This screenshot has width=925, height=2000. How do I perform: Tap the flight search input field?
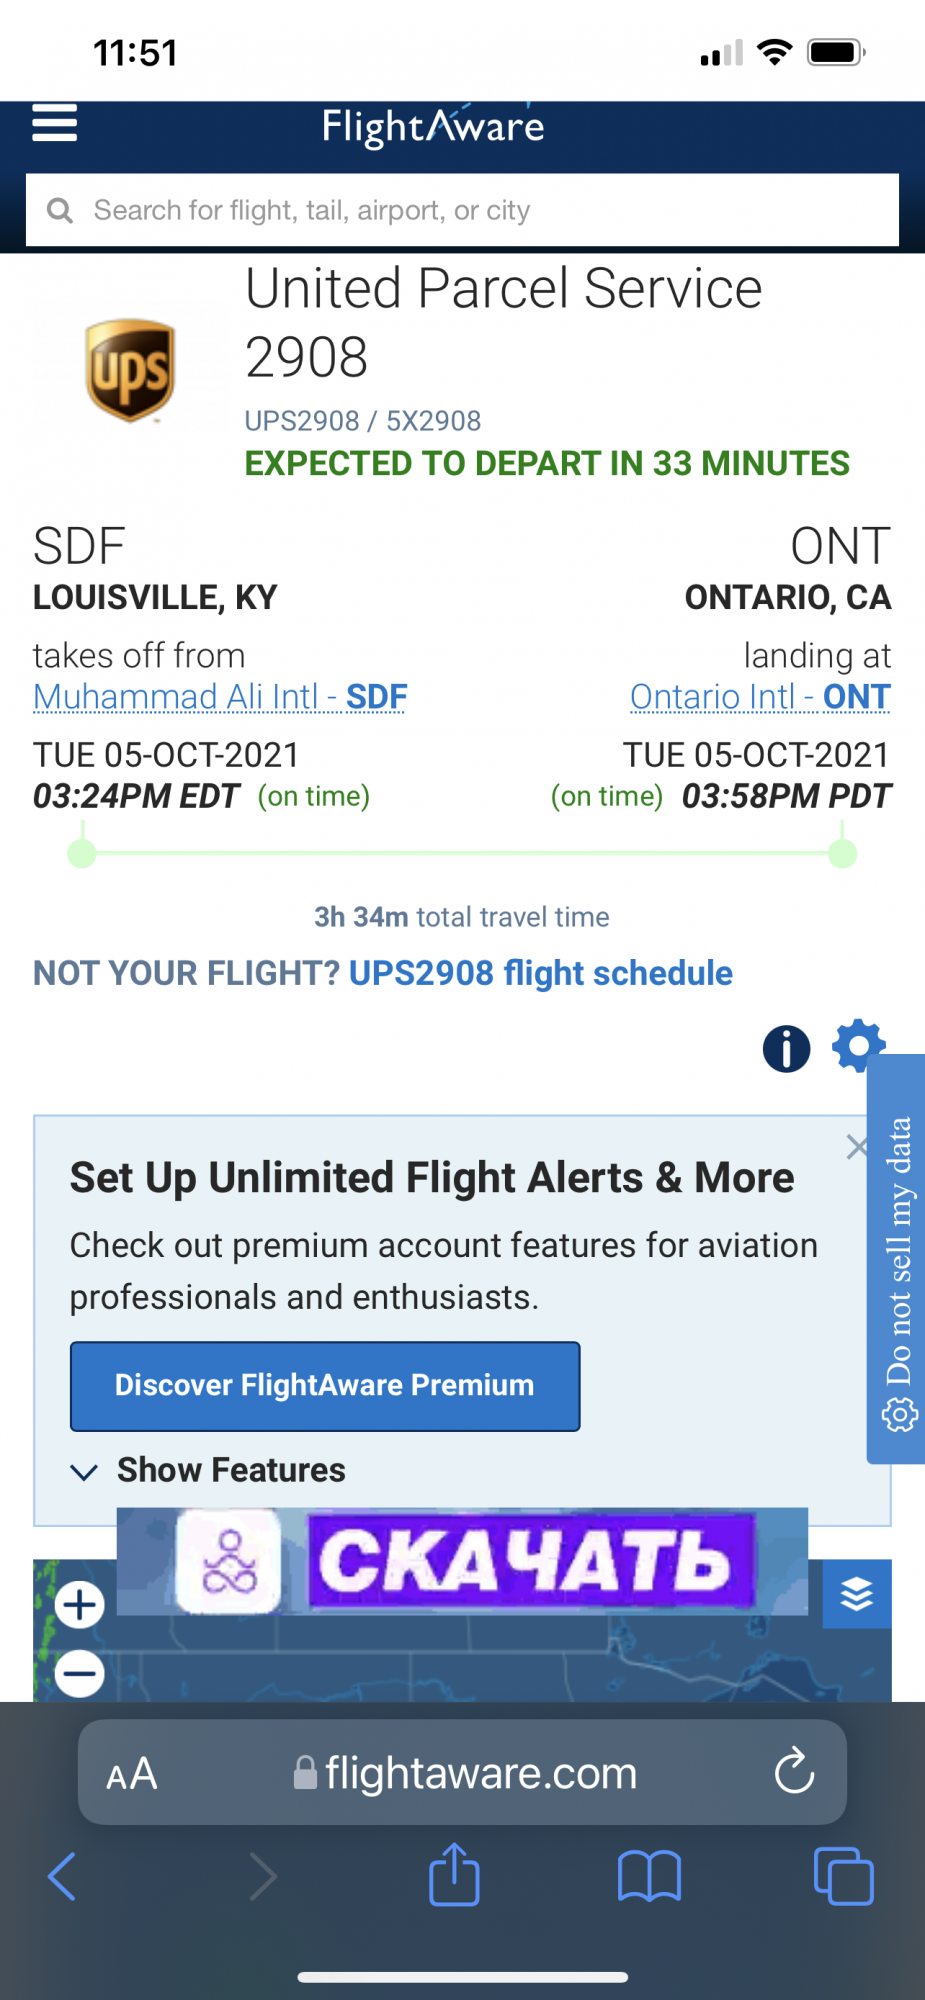tap(462, 210)
